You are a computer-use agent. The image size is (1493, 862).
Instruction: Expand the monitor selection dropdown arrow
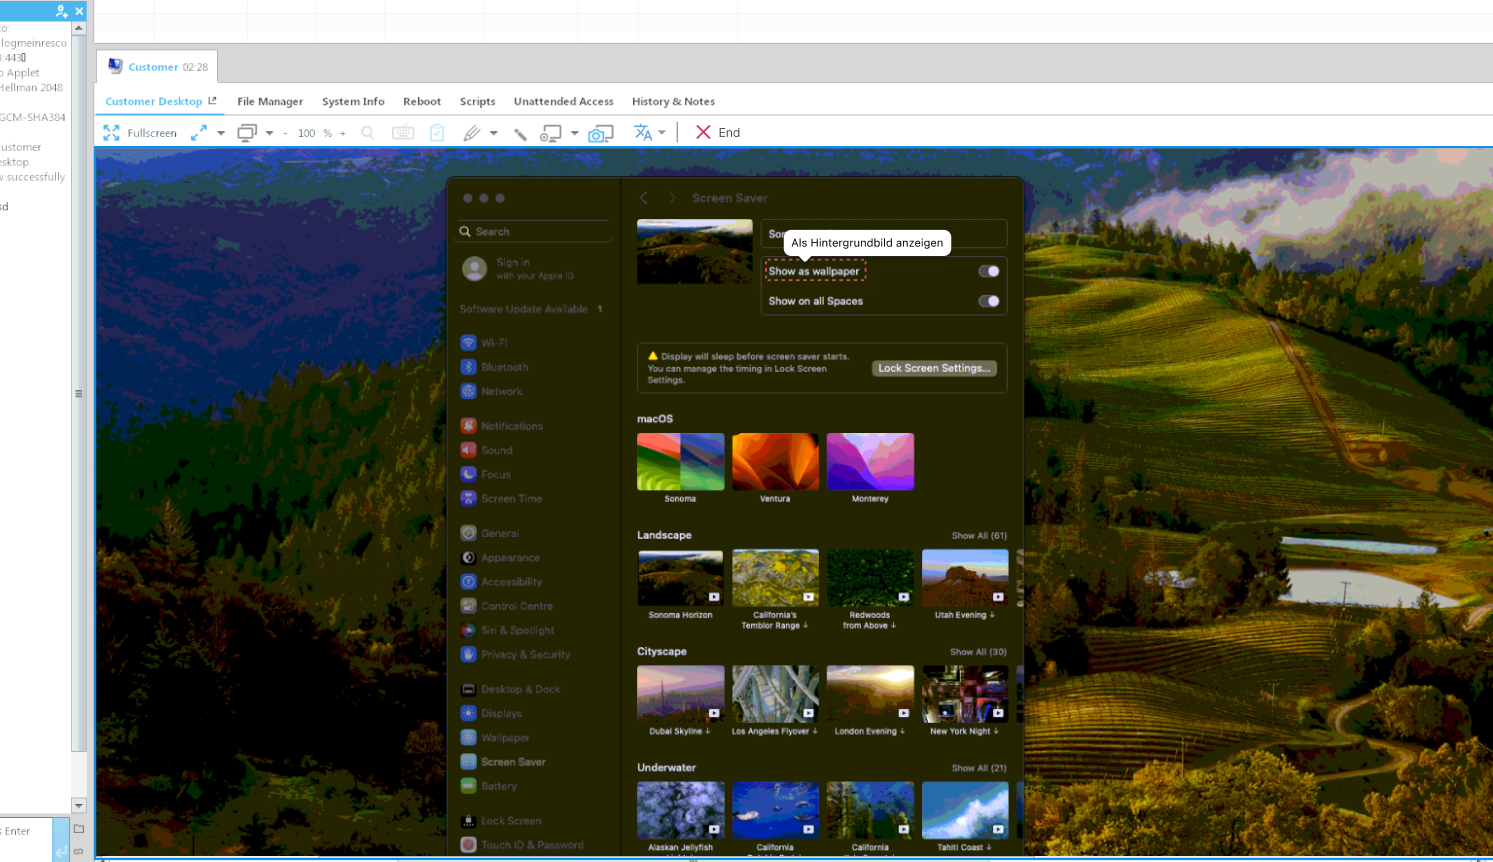(269, 133)
